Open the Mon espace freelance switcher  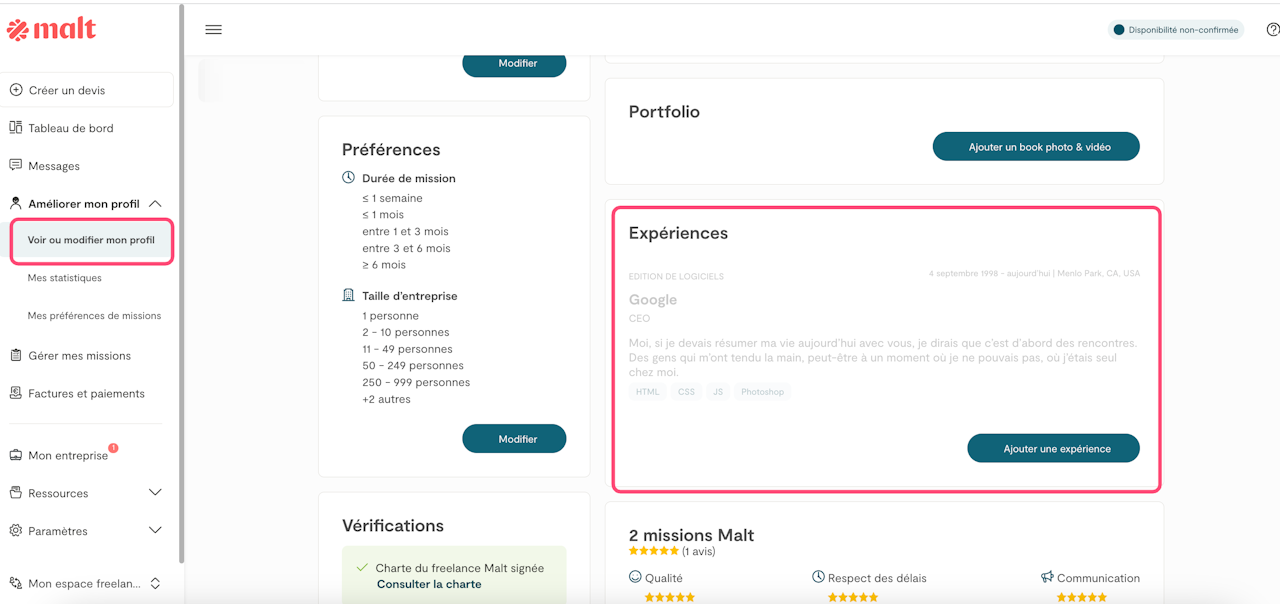tap(155, 584)
